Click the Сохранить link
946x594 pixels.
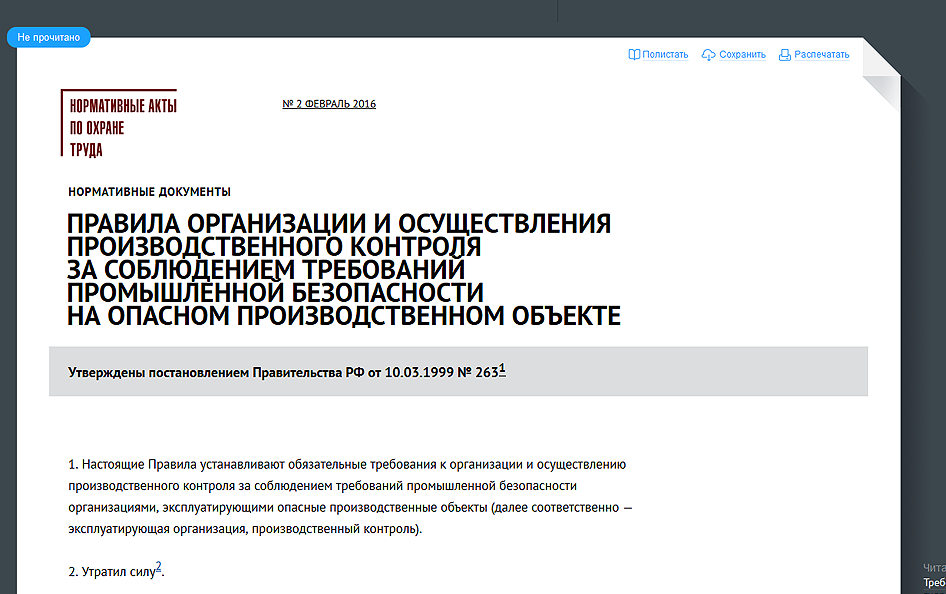click(x=742, y=54)
